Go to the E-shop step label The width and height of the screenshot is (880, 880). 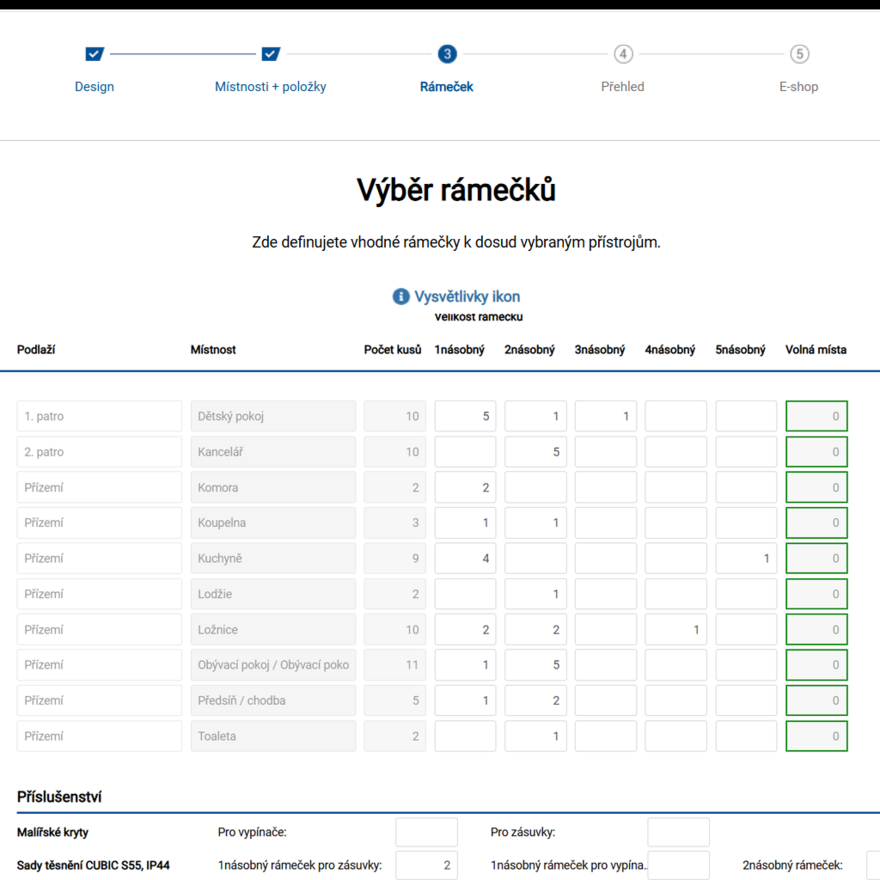point(799,86)
